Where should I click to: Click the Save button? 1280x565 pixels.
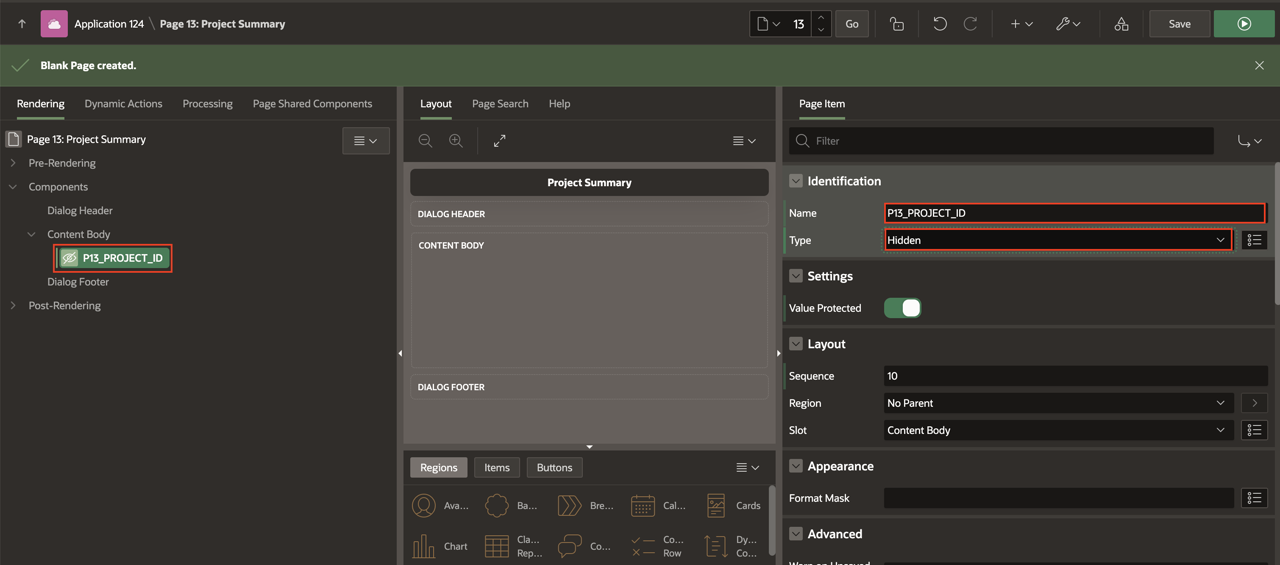click(x=1179, y=24)
